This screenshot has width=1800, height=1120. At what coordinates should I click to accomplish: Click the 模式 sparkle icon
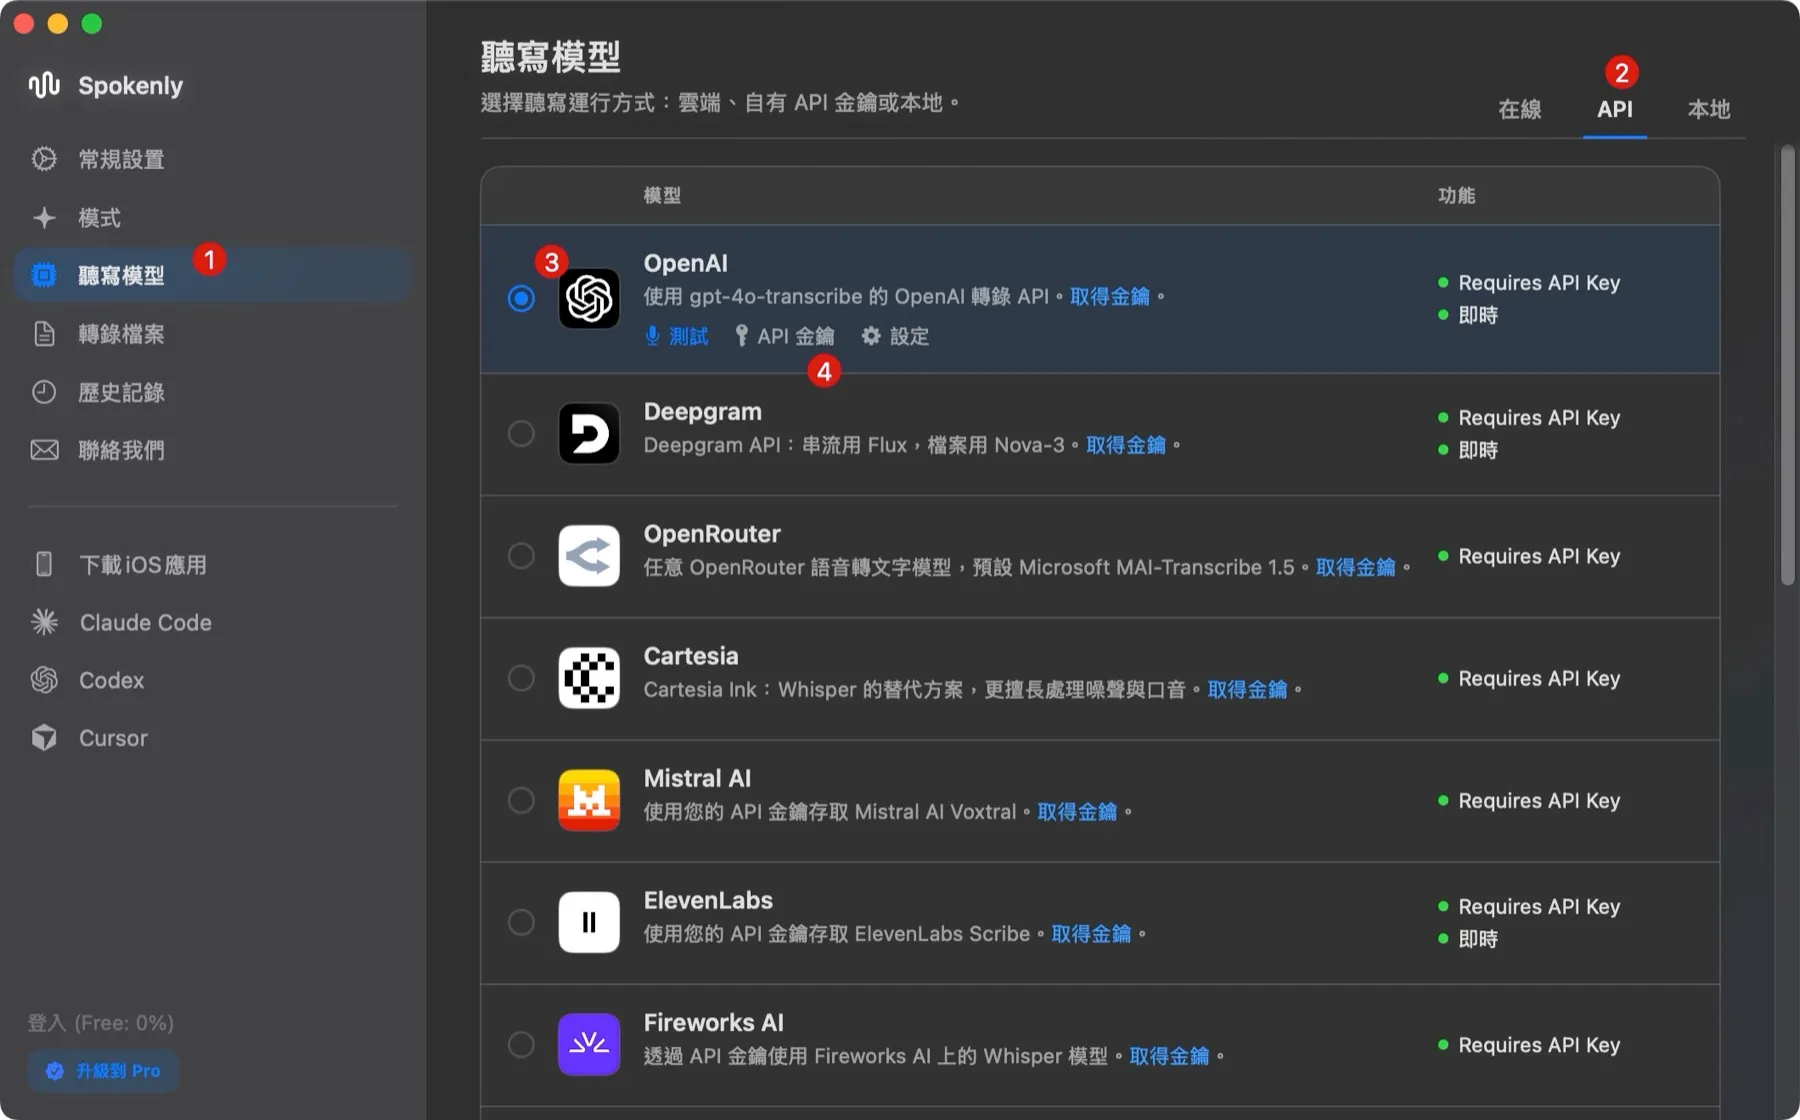coord(44,217)
